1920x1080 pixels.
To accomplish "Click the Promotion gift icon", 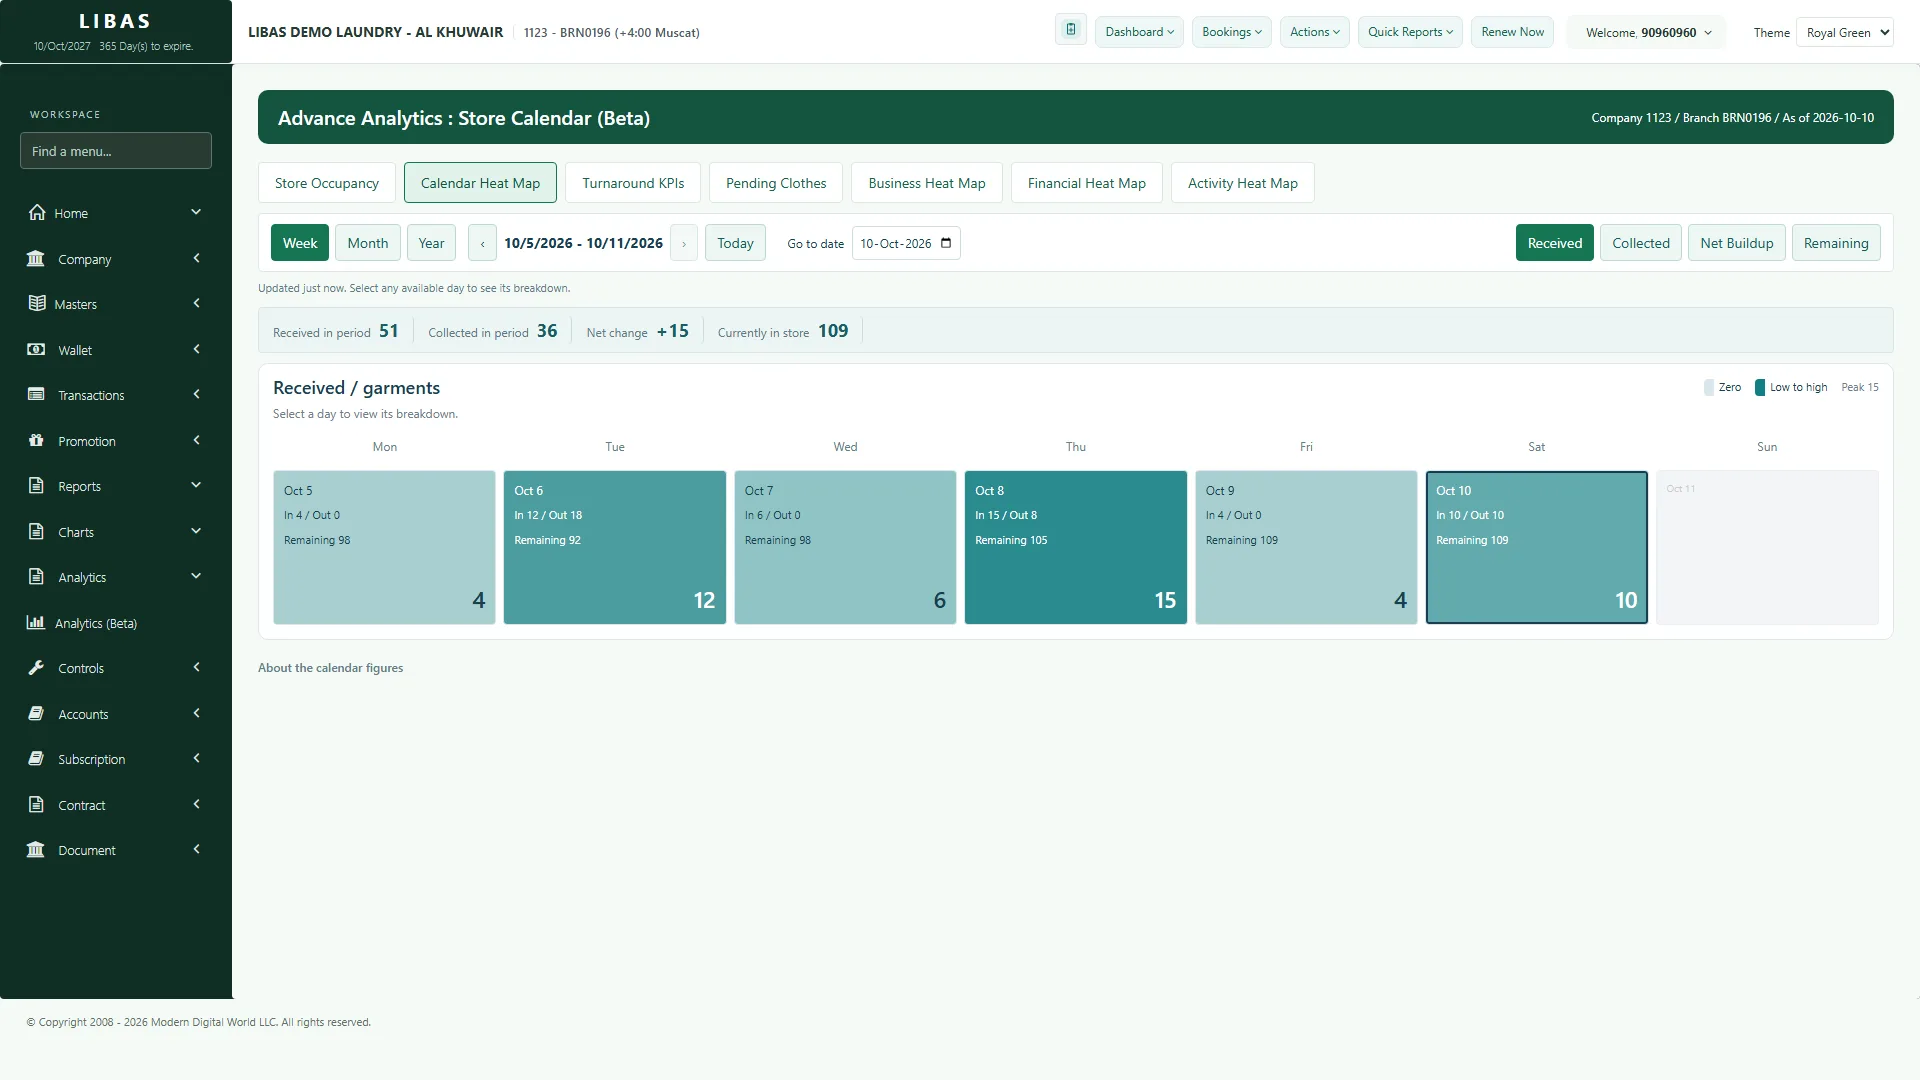I will click(x=36, y=440).
